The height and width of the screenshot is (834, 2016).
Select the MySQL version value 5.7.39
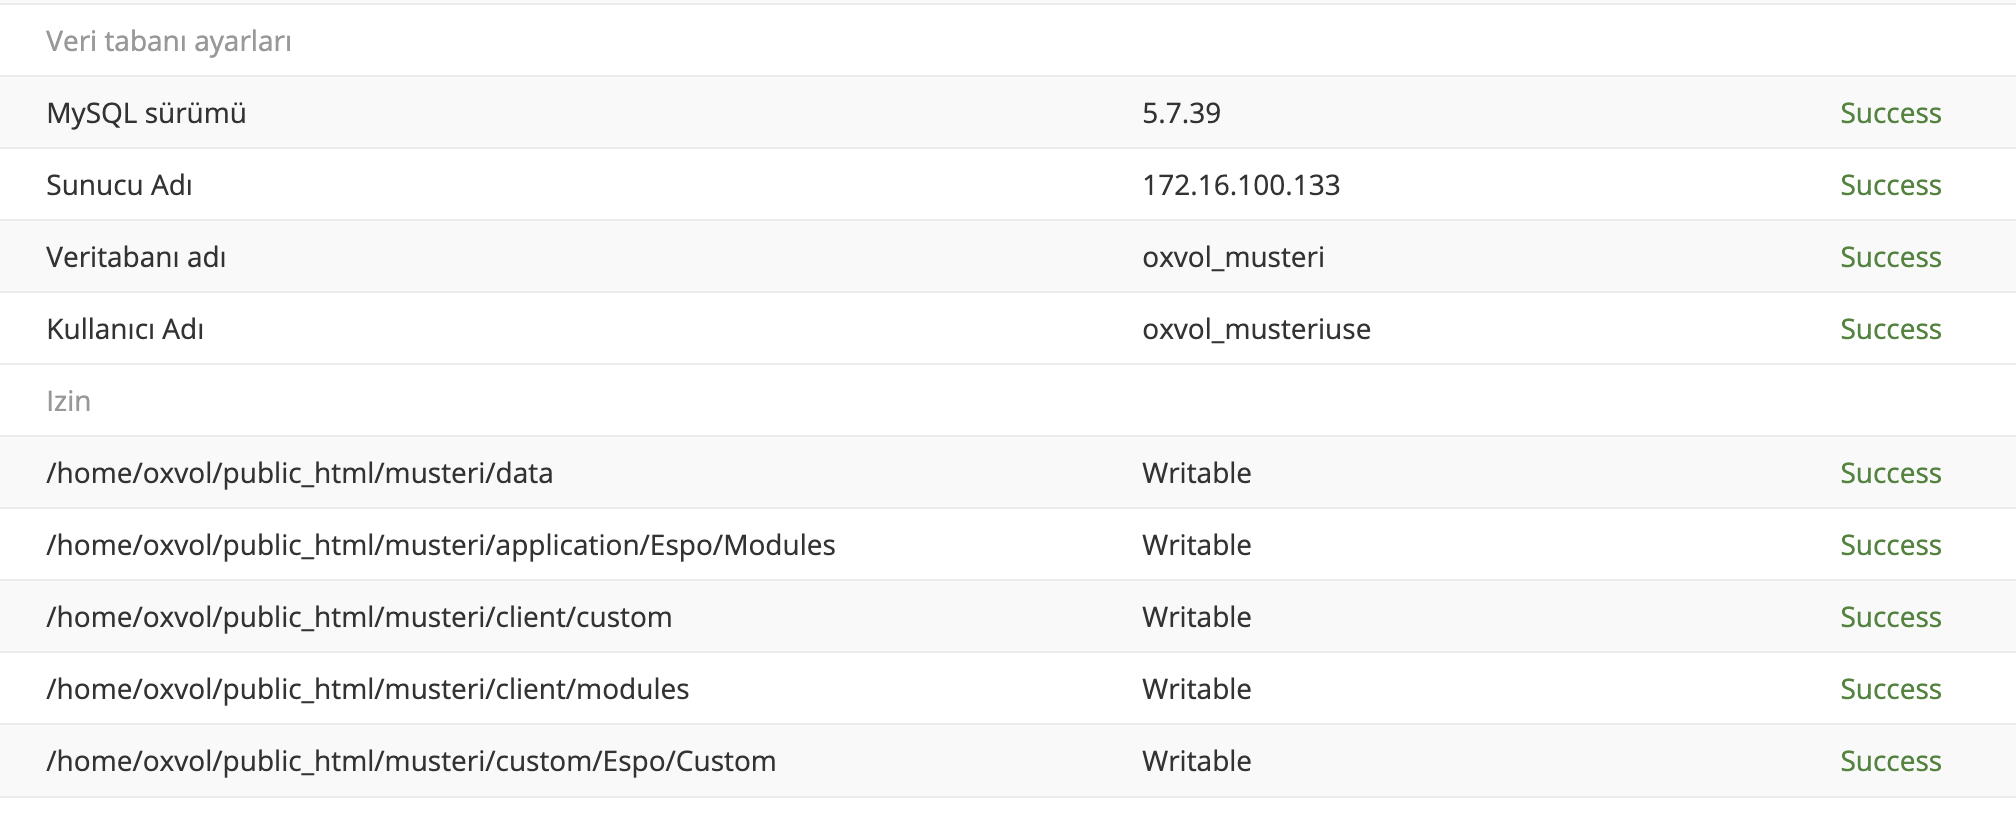[1181, 113]
